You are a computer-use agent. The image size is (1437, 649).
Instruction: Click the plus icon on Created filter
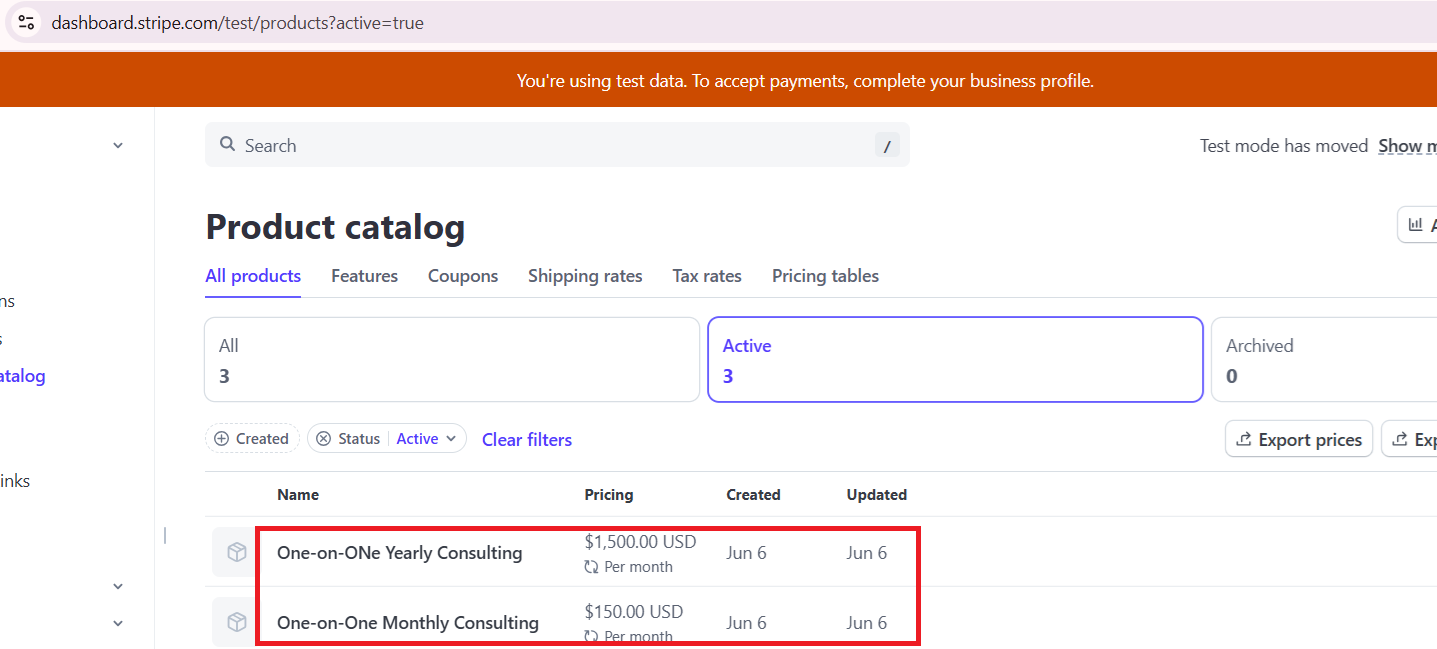222,439
